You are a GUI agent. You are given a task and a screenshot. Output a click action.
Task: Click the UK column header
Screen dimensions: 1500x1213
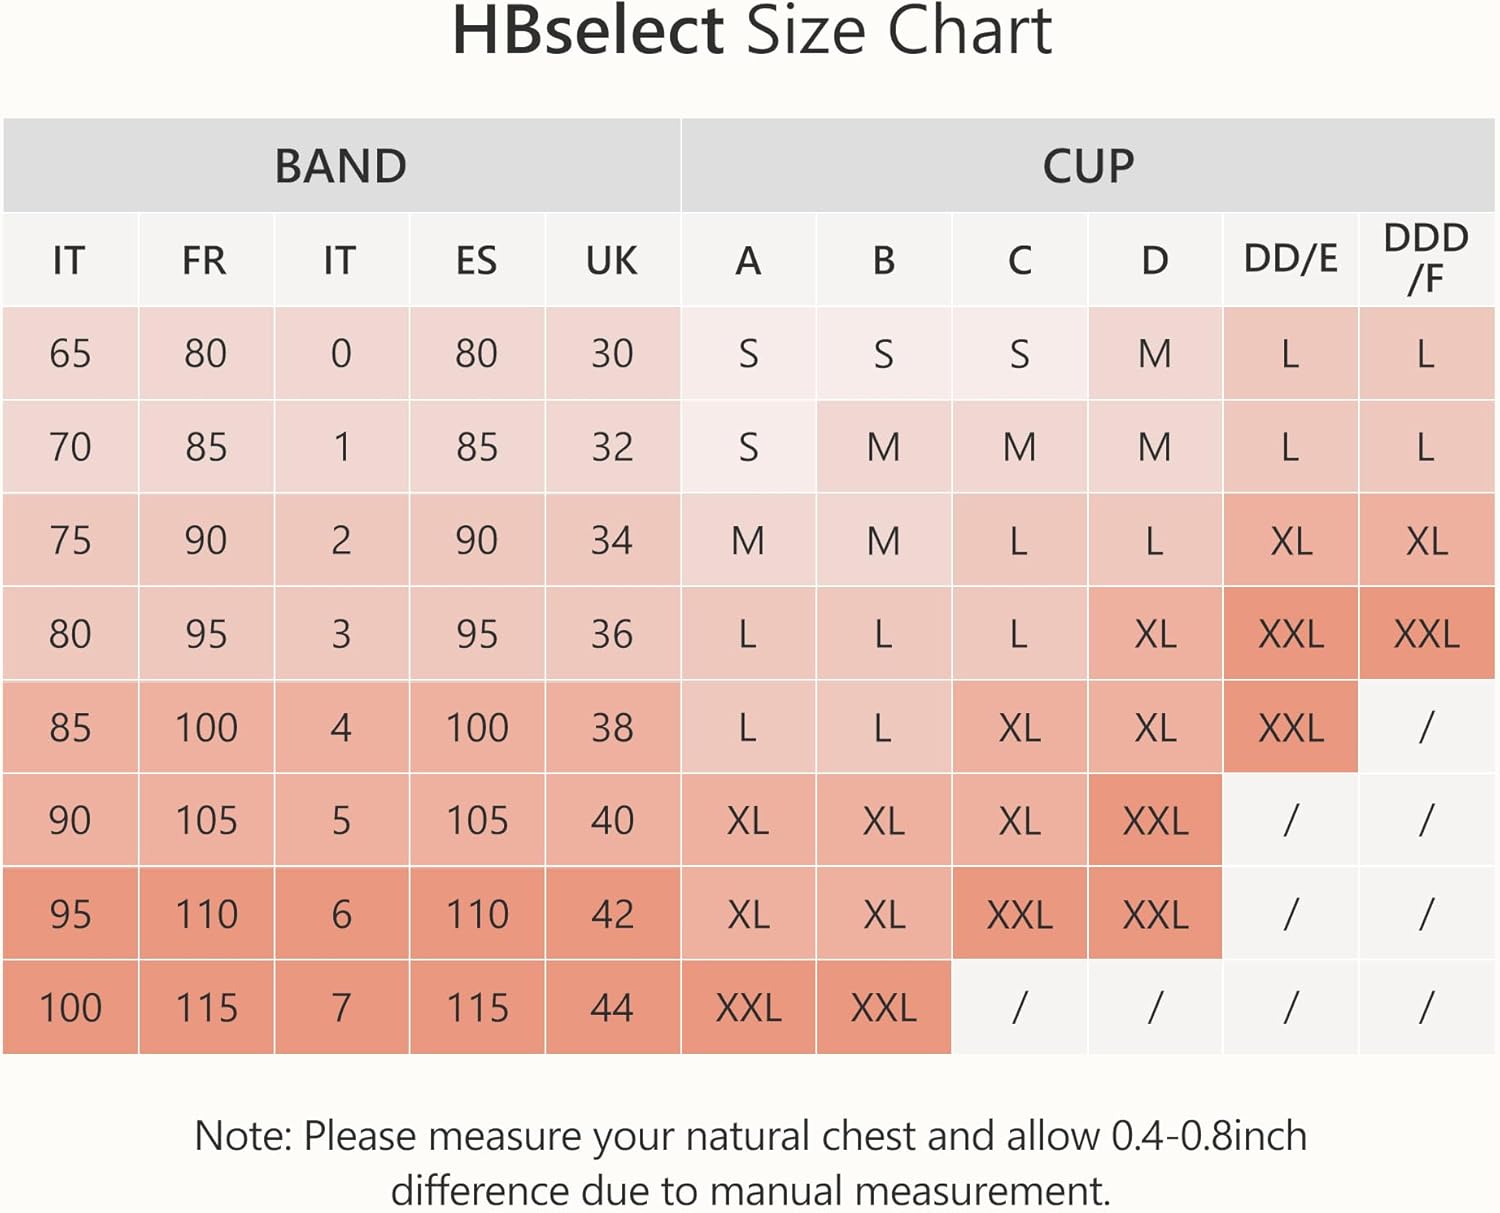tap(612, 261)
